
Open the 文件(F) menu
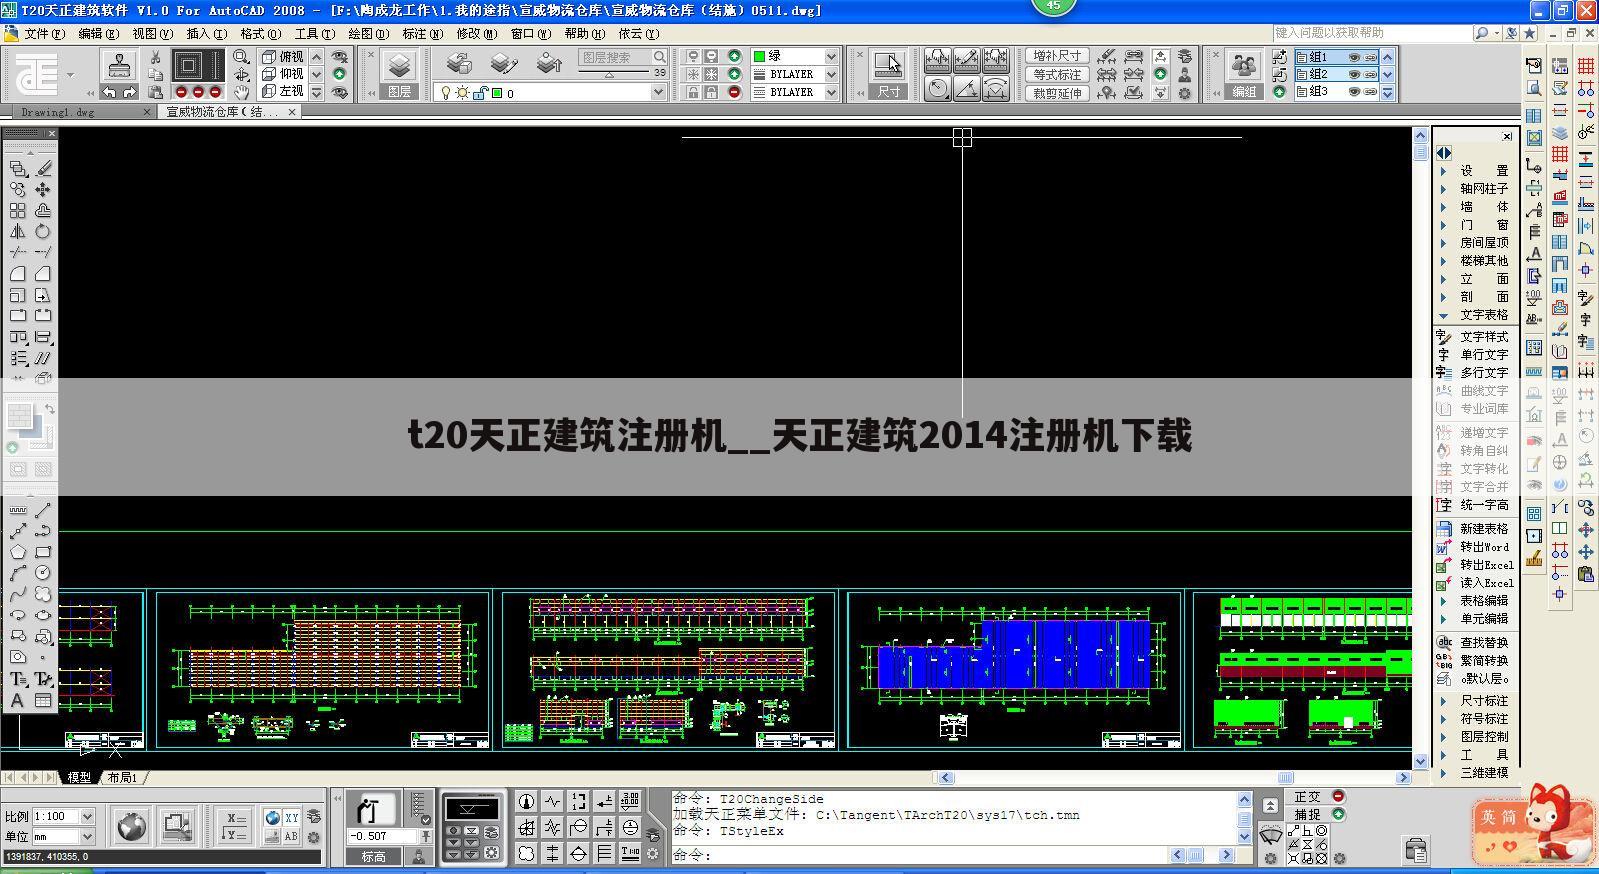point(44,34)
